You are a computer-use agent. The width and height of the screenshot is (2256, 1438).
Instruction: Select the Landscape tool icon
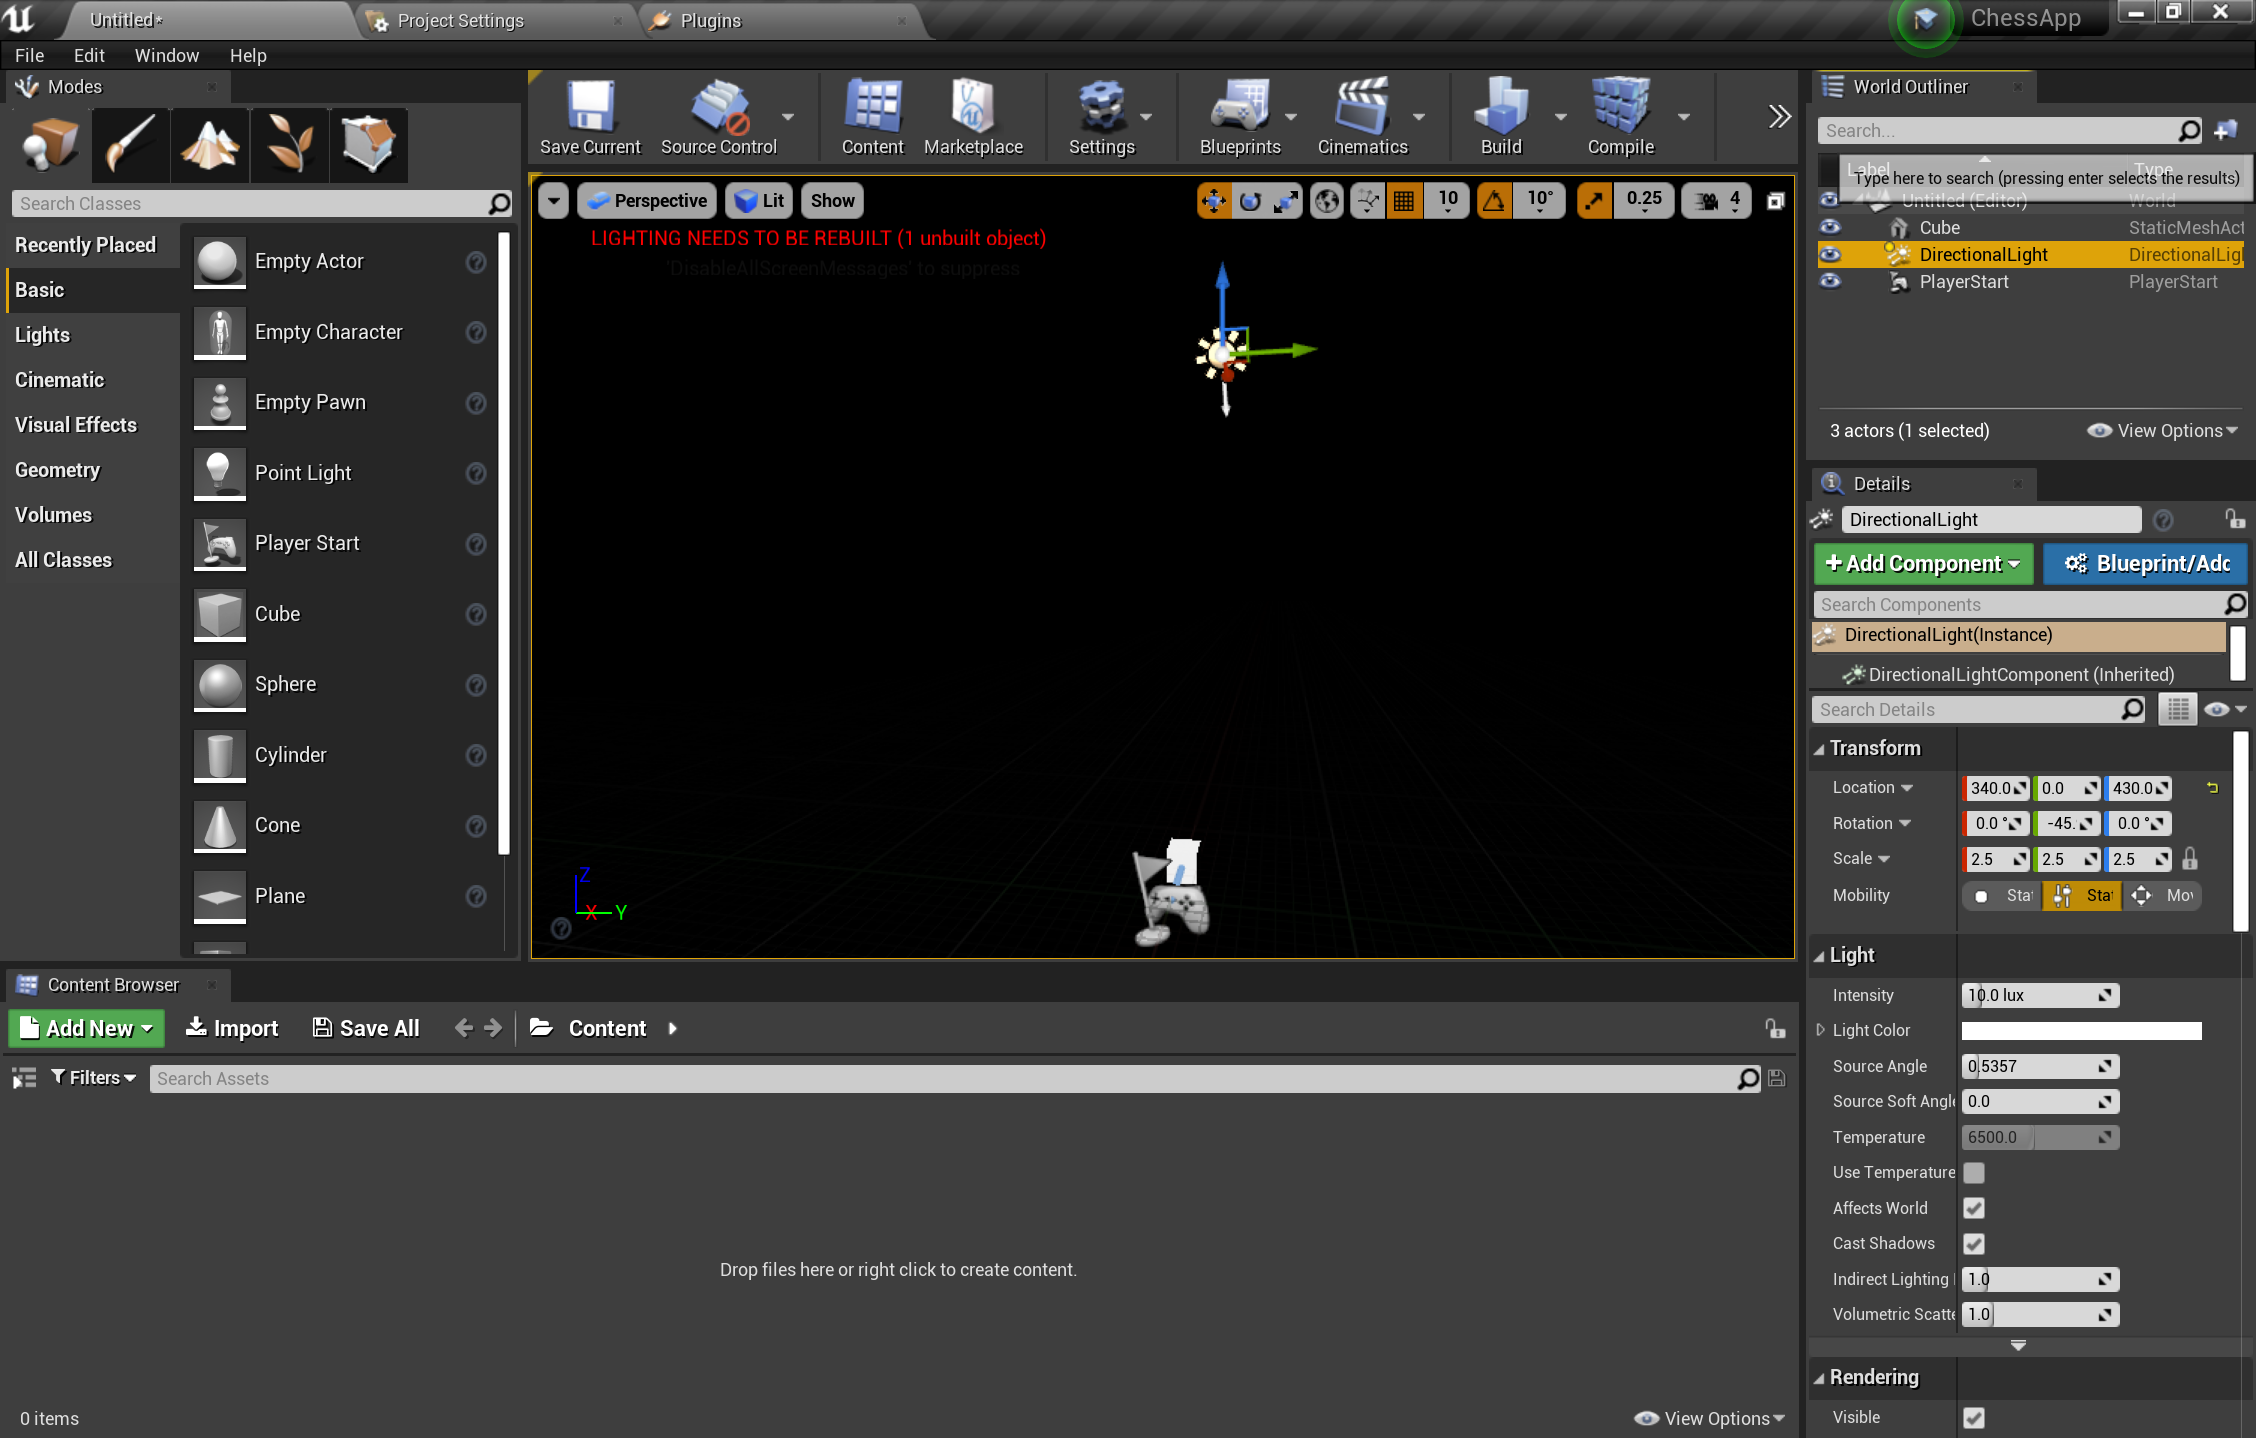pos(209,143)
